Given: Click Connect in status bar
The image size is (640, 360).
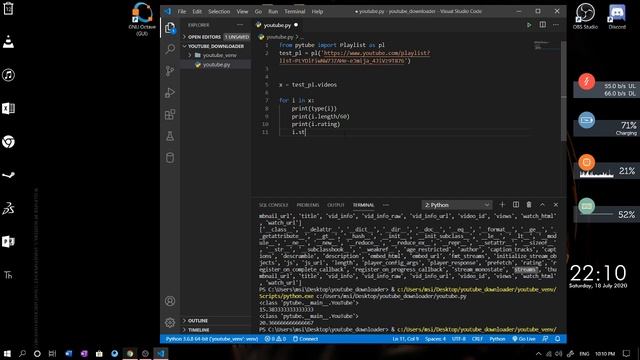Looking at the screenshot, I should (305, 339).
